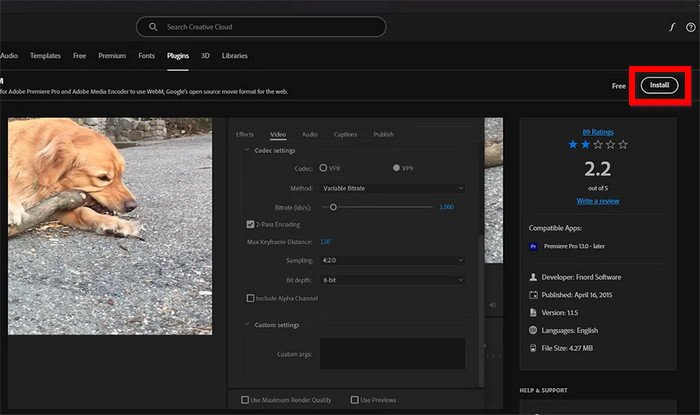Open the Video tab in export settings
This screenshot has height=415, width=700.
point(278,134)
